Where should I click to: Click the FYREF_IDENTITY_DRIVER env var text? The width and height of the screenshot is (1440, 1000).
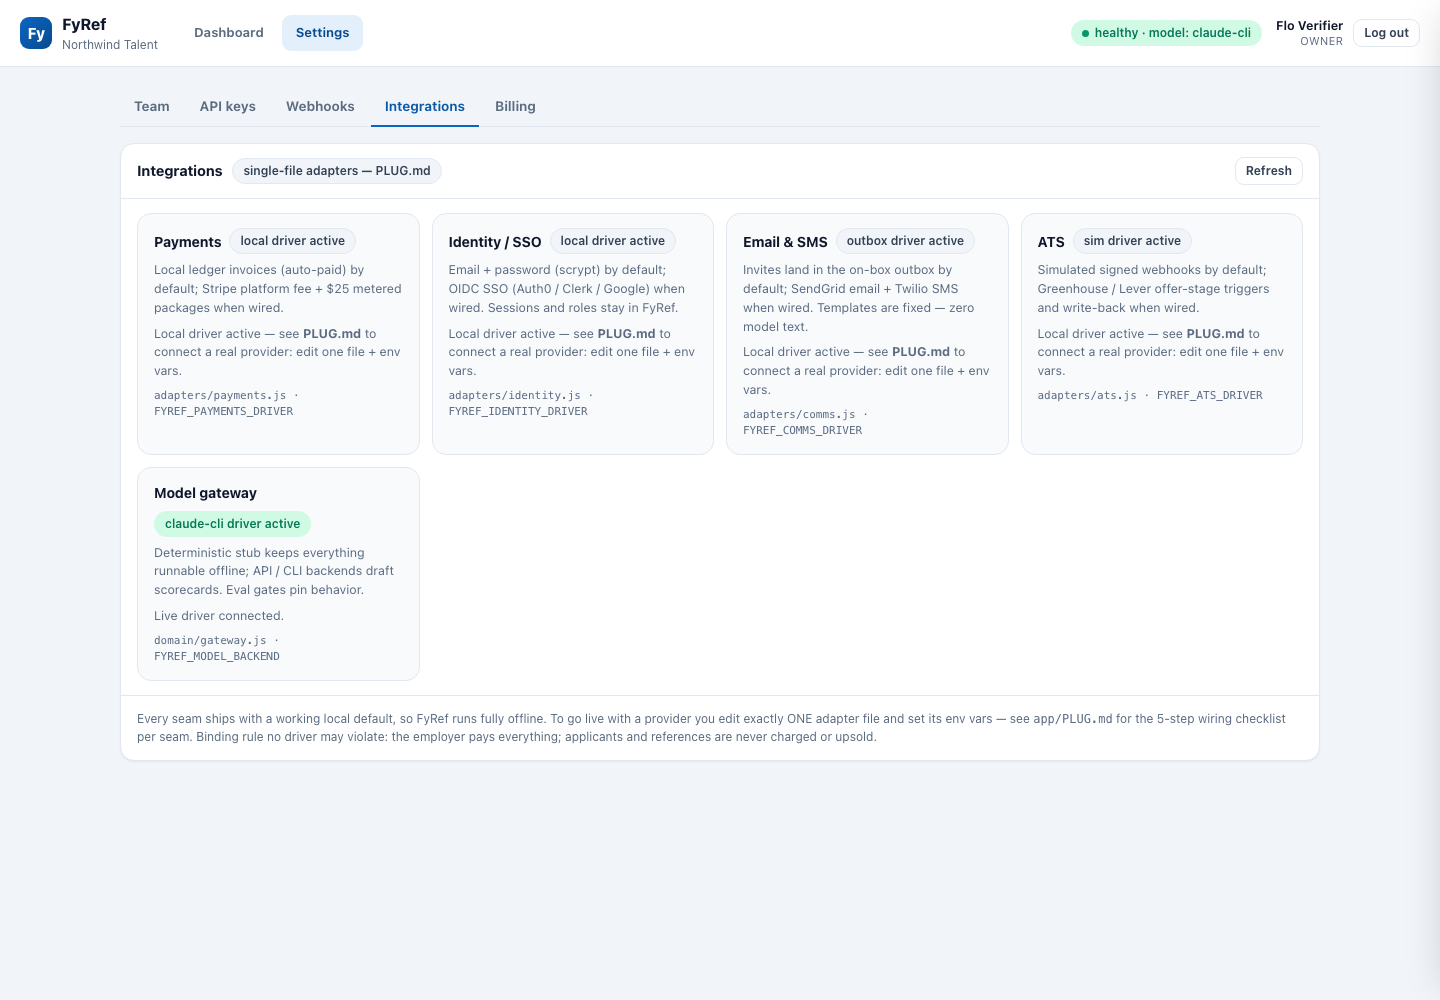[518, 412]
